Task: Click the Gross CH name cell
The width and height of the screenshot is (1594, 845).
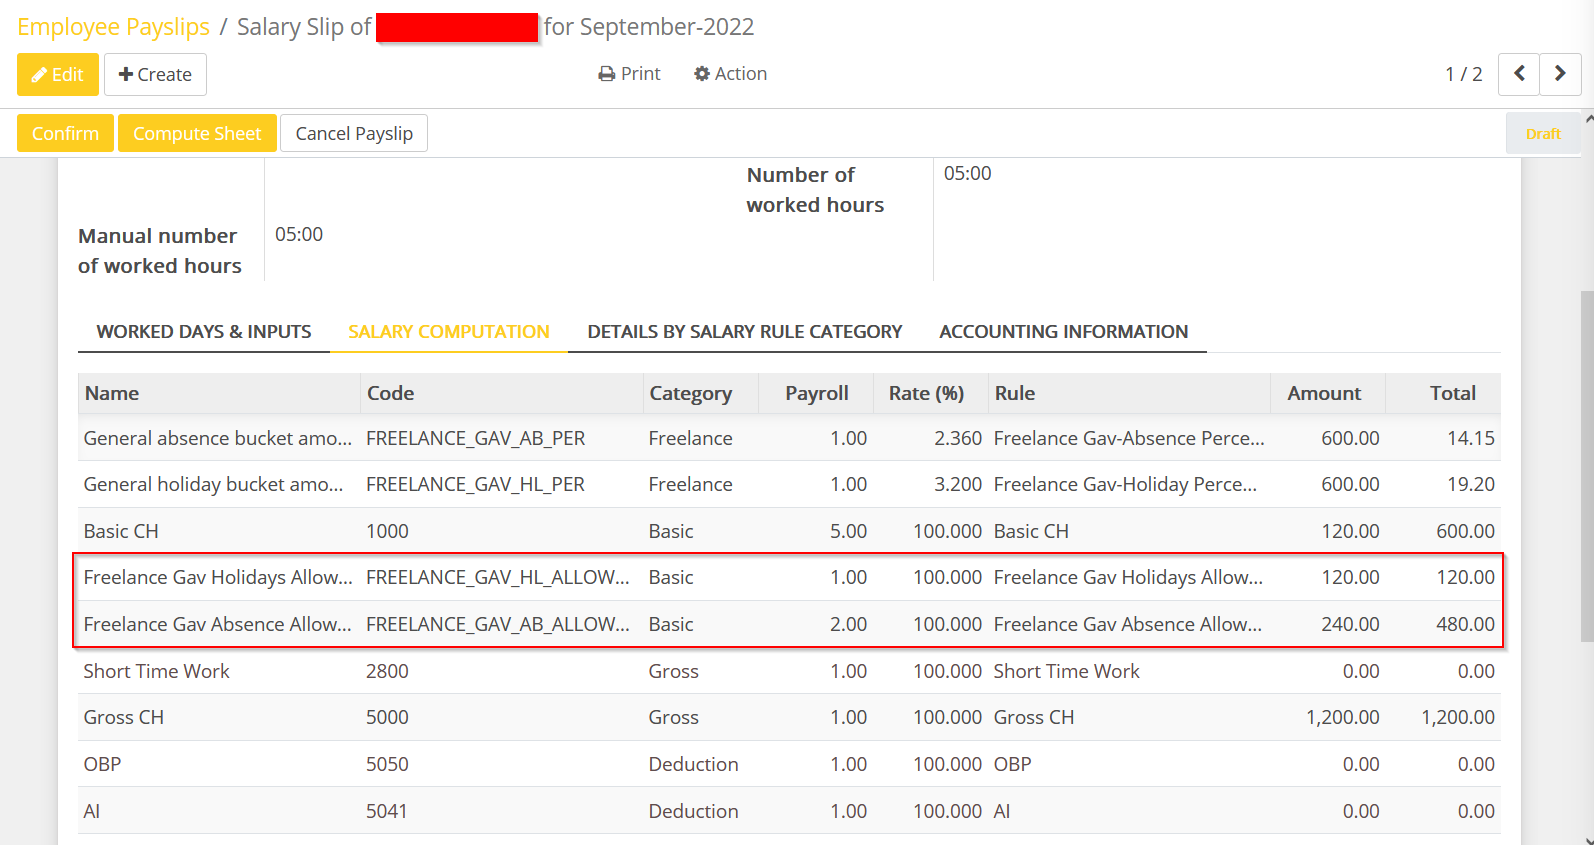Action: tap(124, 717)
